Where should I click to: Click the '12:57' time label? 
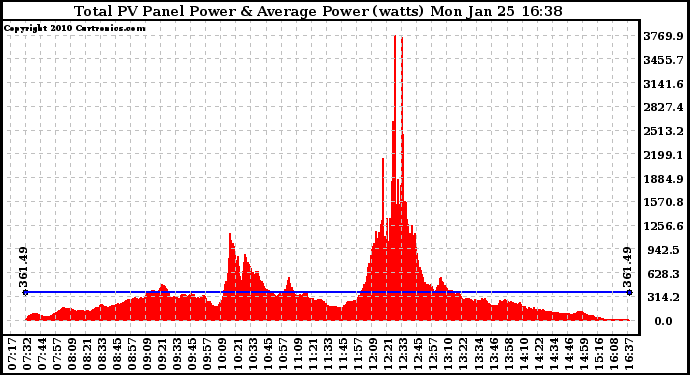point(433,354)
